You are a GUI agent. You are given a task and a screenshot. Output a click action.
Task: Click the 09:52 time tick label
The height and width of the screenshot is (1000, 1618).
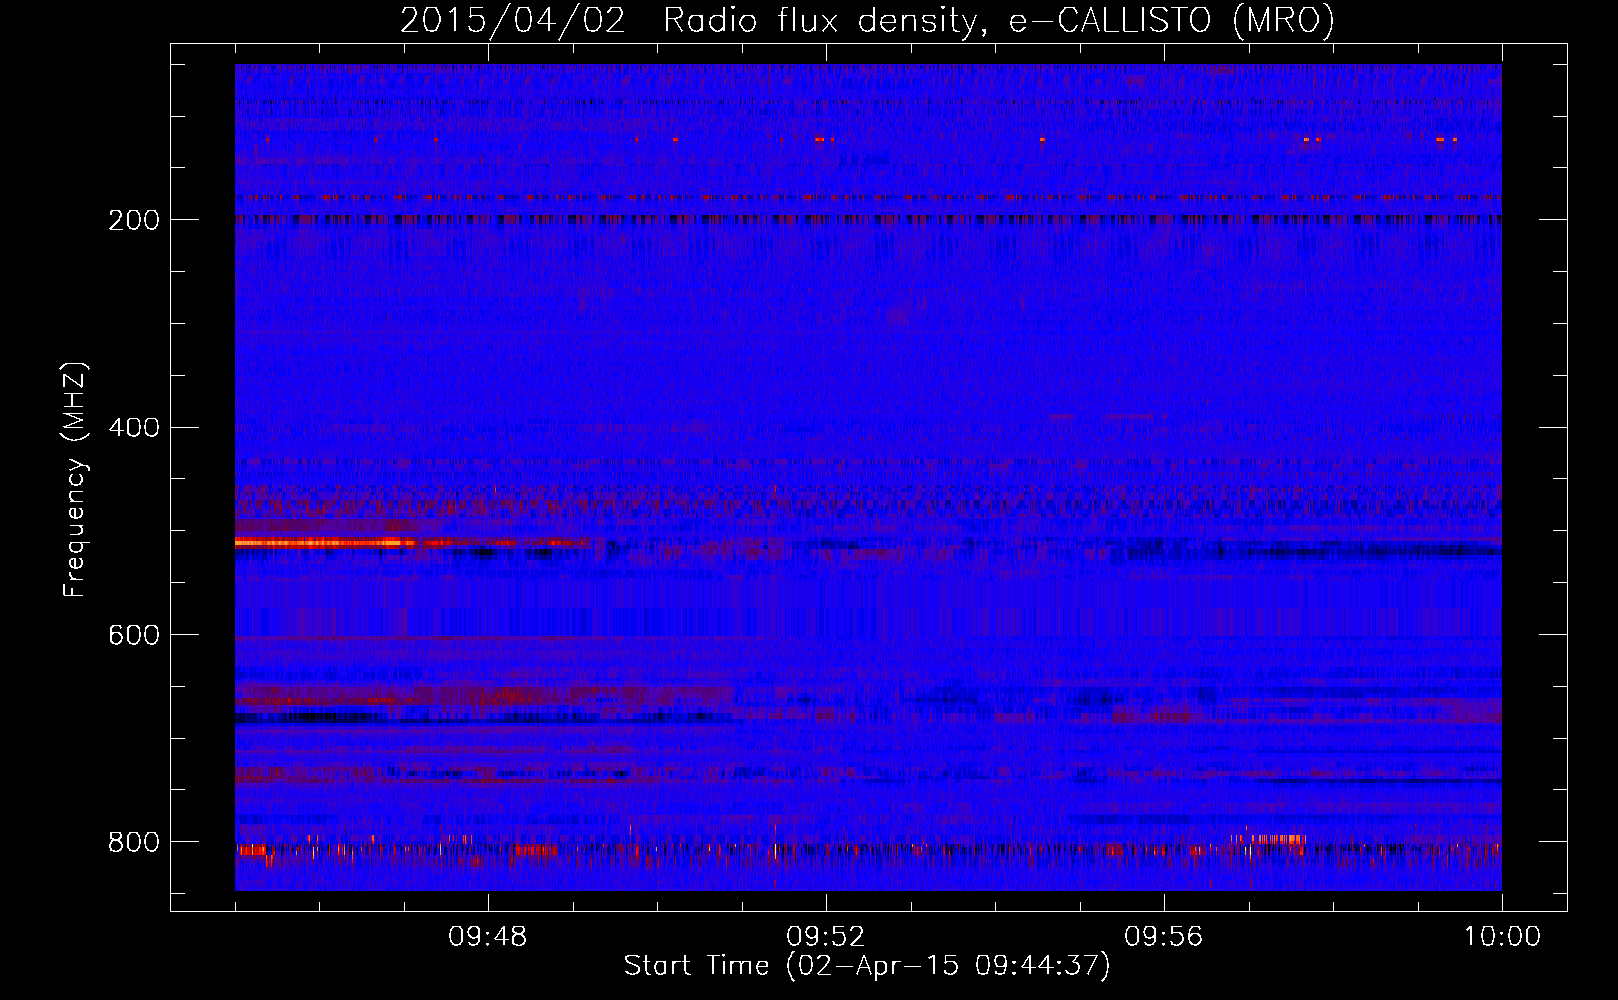click(x=826, y=937)
